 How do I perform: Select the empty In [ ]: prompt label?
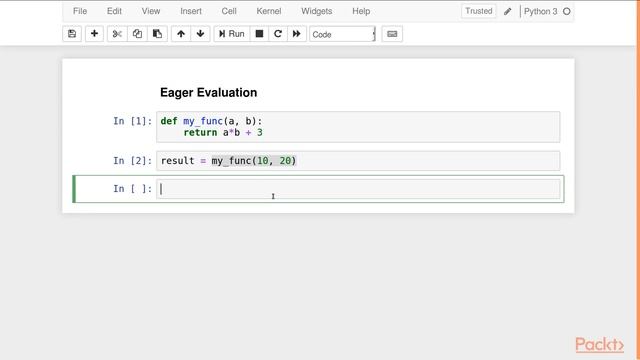(133, 189)
